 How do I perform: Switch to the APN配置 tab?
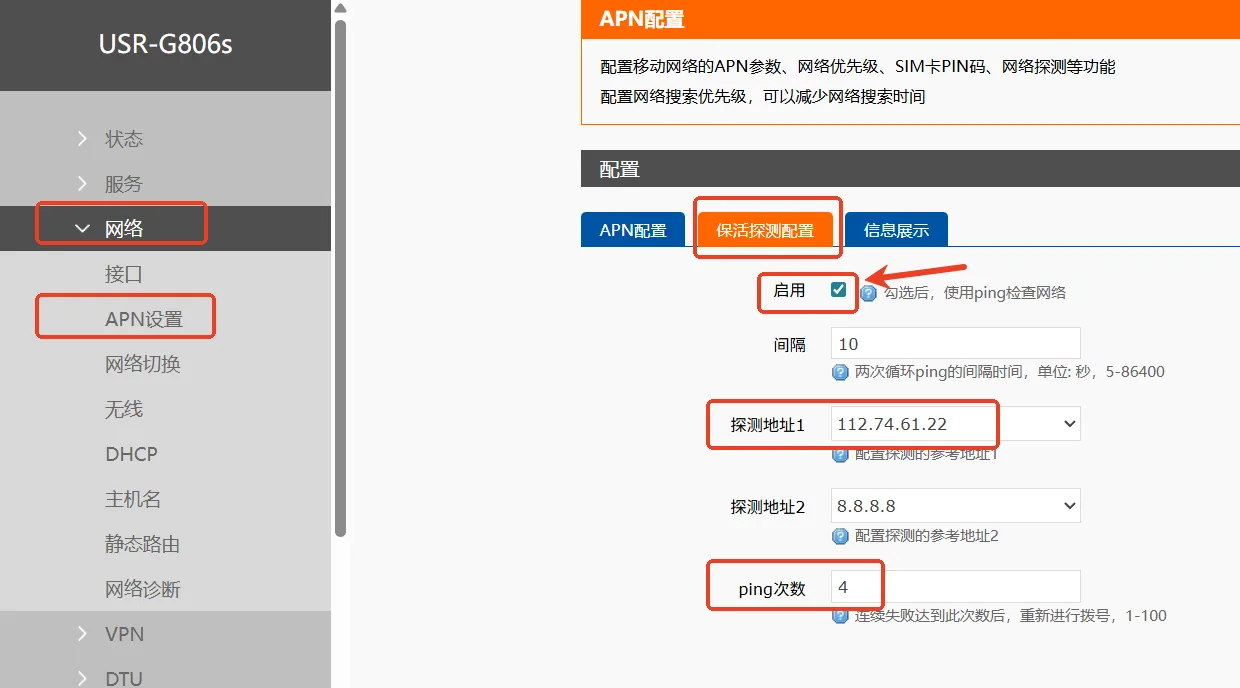(x=633, y=230)
